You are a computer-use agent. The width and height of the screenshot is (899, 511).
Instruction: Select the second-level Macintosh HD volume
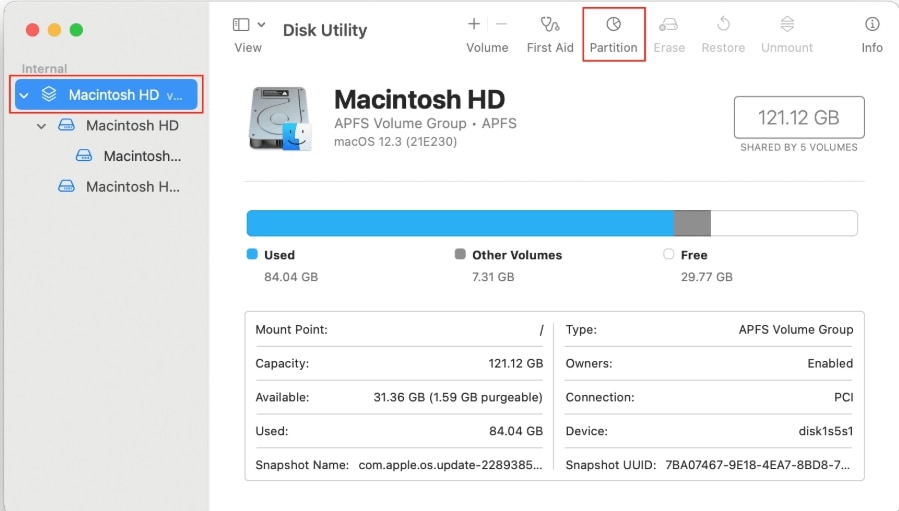tap(132, 126)
